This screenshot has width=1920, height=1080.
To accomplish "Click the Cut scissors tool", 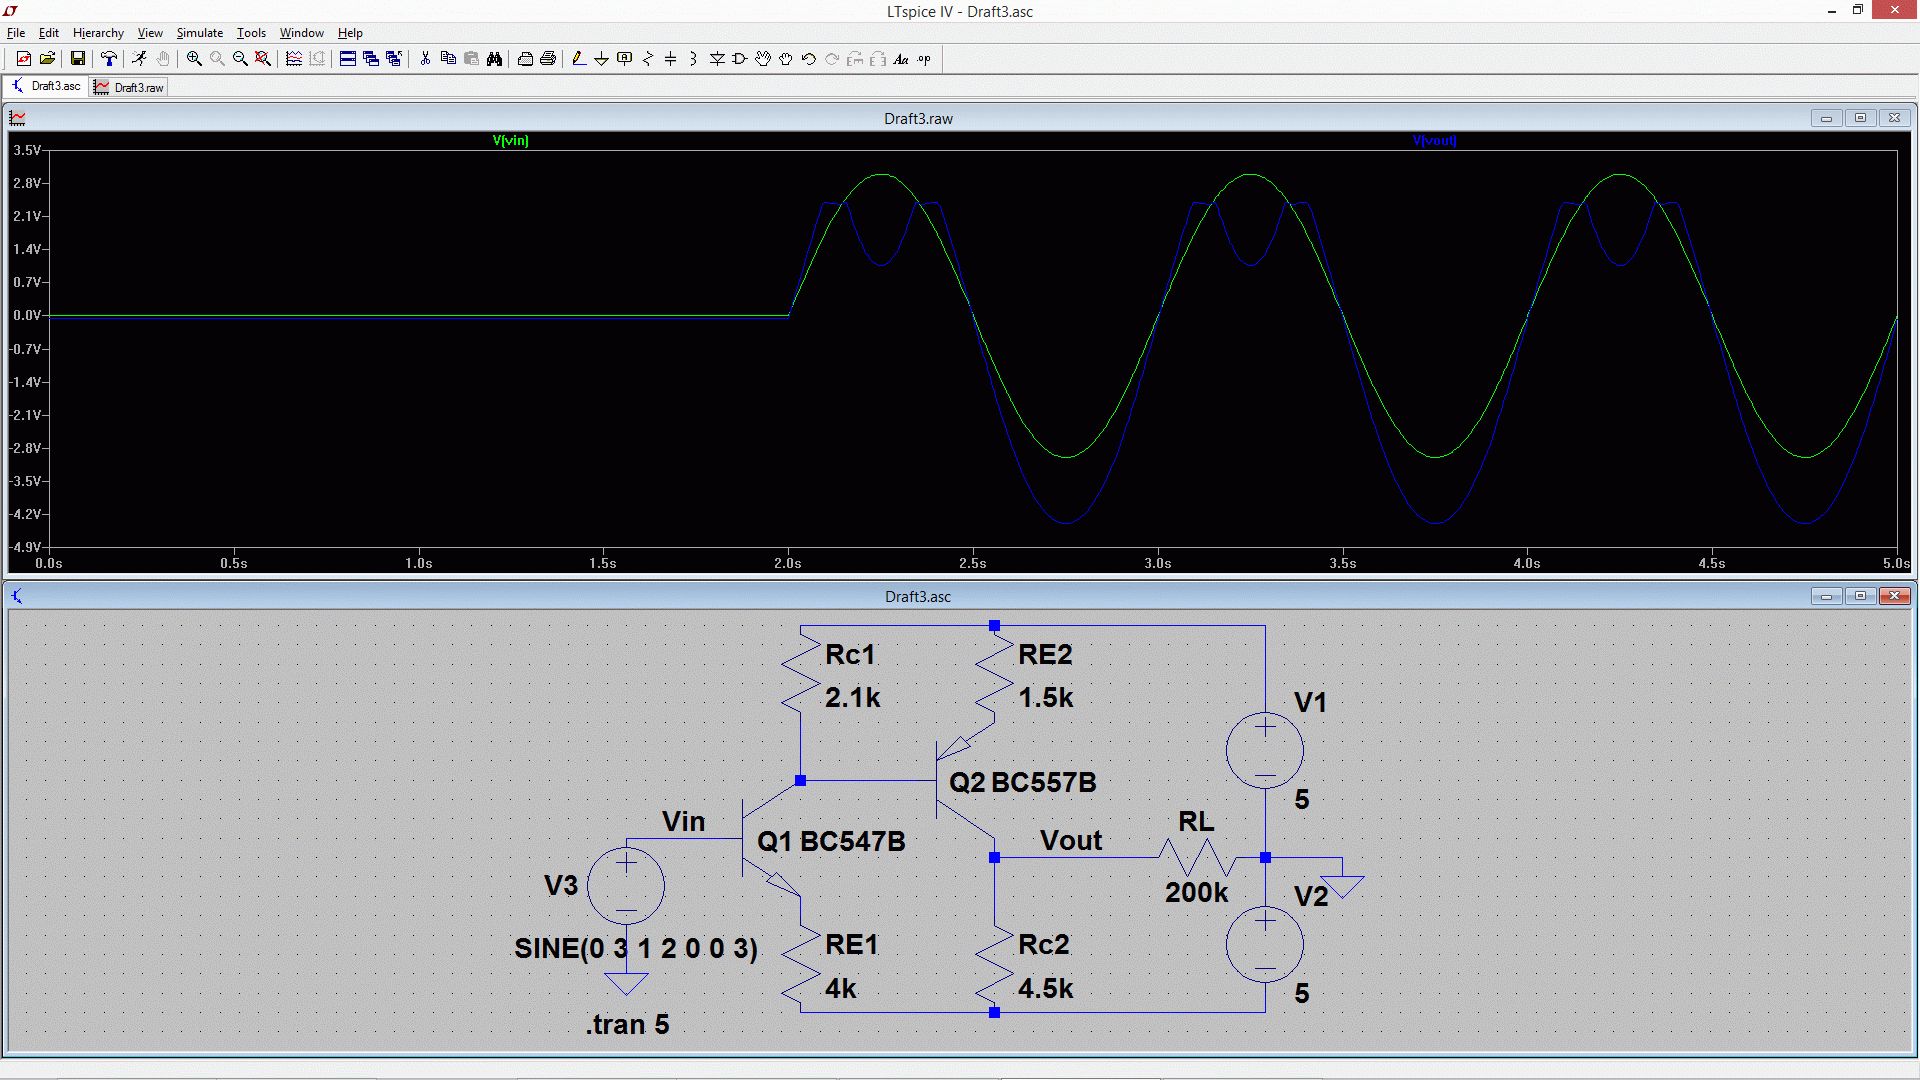I will [425, 59].
